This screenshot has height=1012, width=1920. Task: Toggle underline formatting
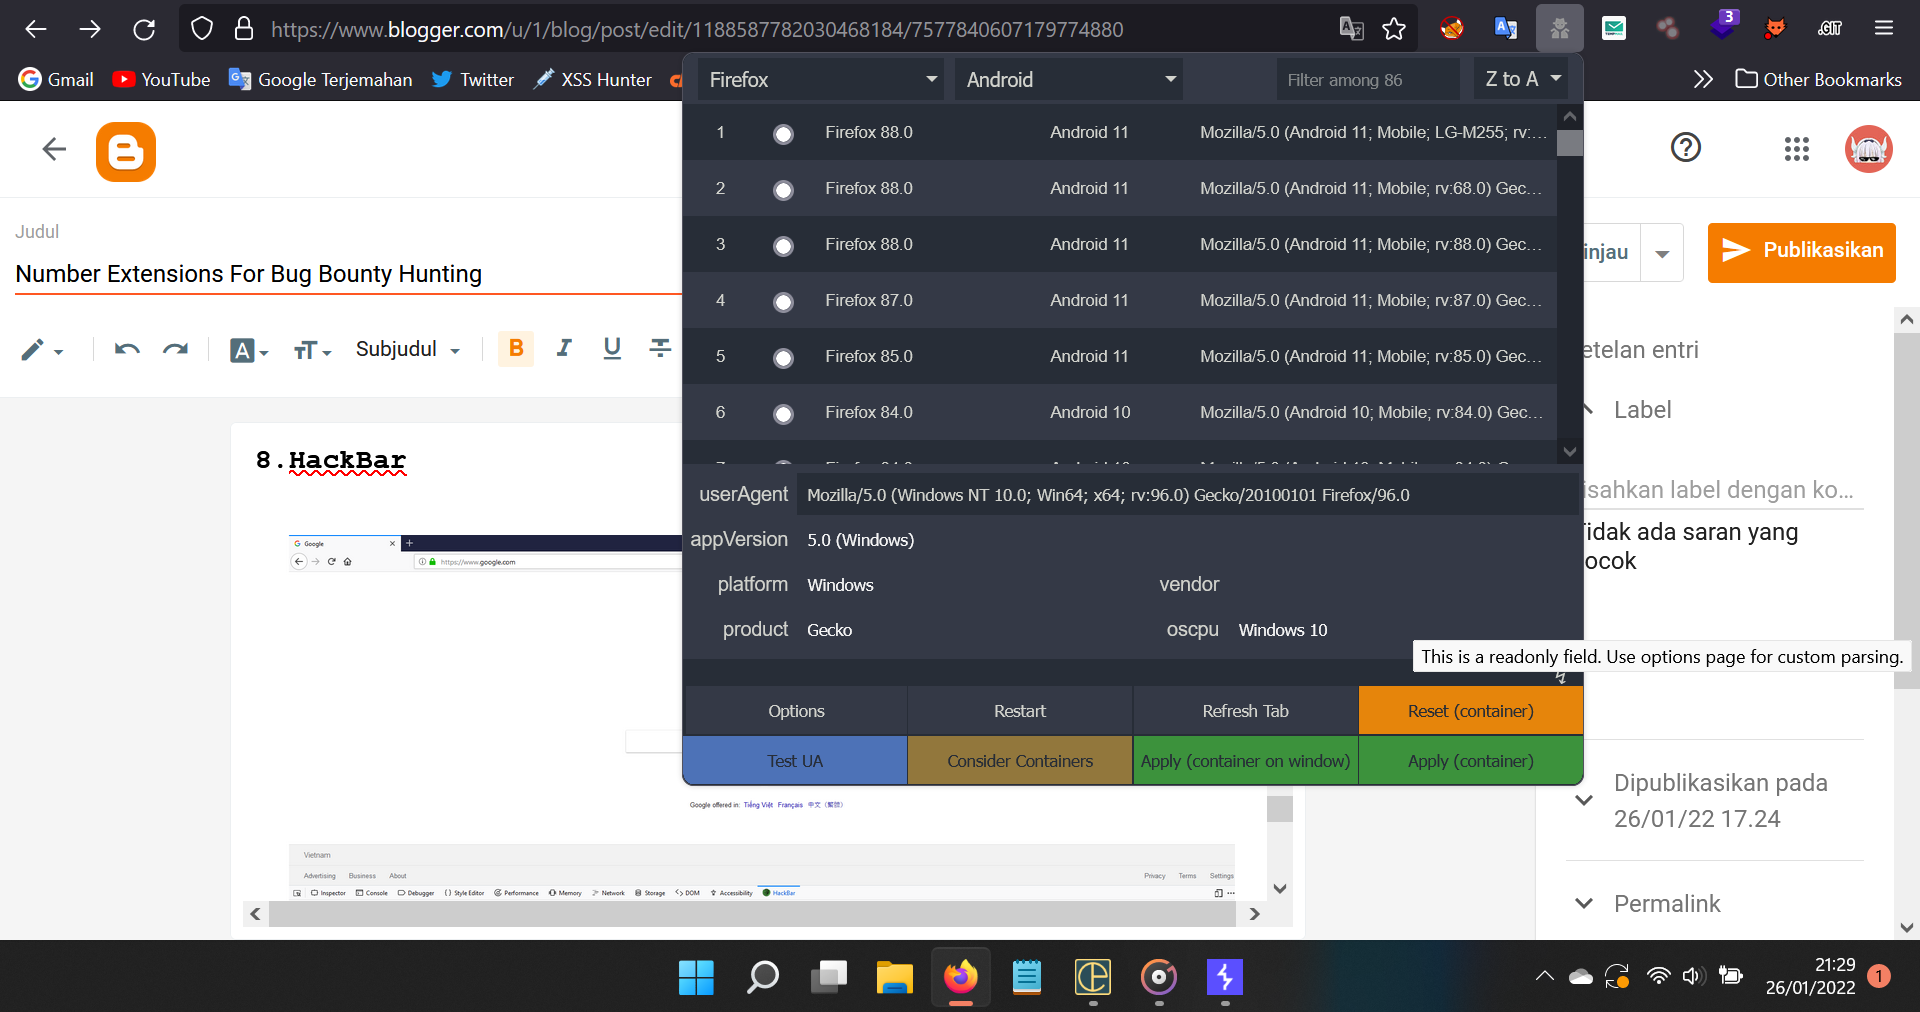coord(612,348)
